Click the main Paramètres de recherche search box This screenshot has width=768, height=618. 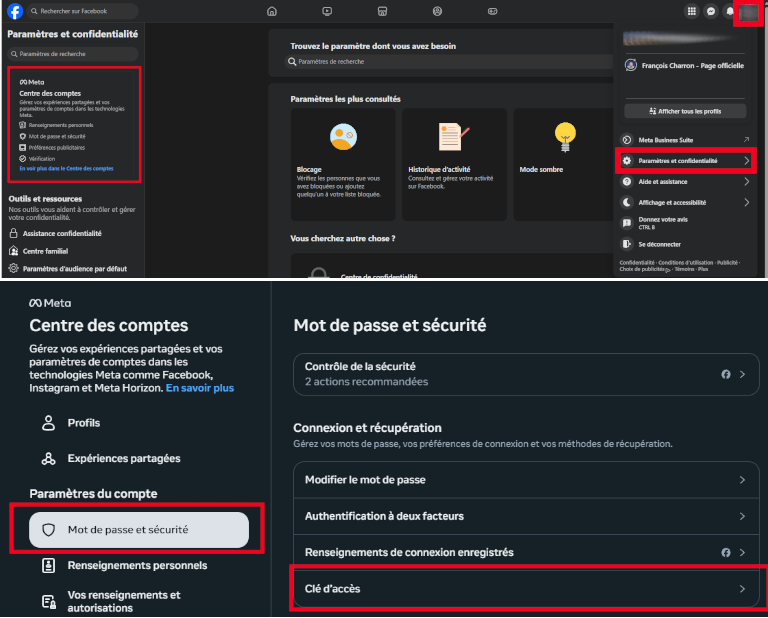coord(448,62)
